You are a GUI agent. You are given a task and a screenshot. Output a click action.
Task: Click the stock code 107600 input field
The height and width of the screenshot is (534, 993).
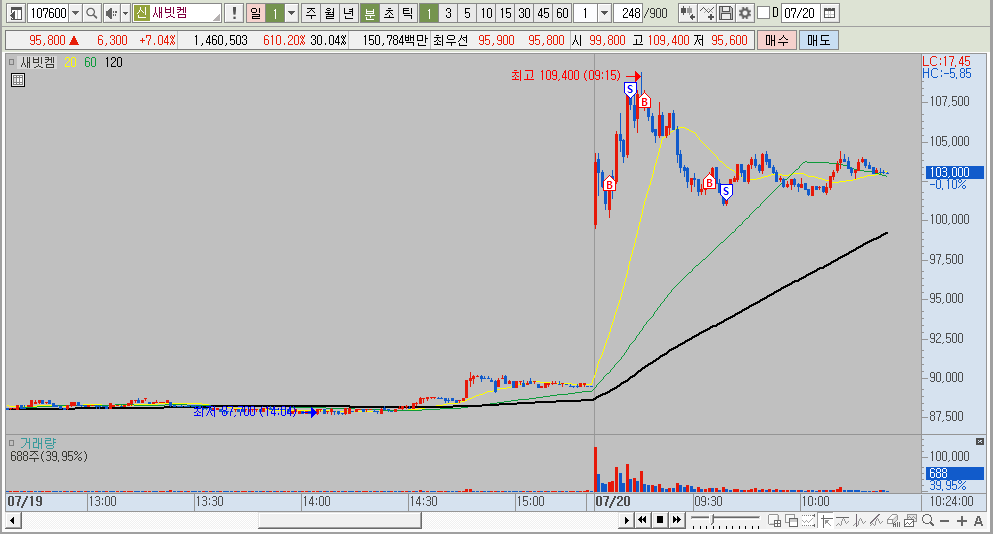point(48,13)
